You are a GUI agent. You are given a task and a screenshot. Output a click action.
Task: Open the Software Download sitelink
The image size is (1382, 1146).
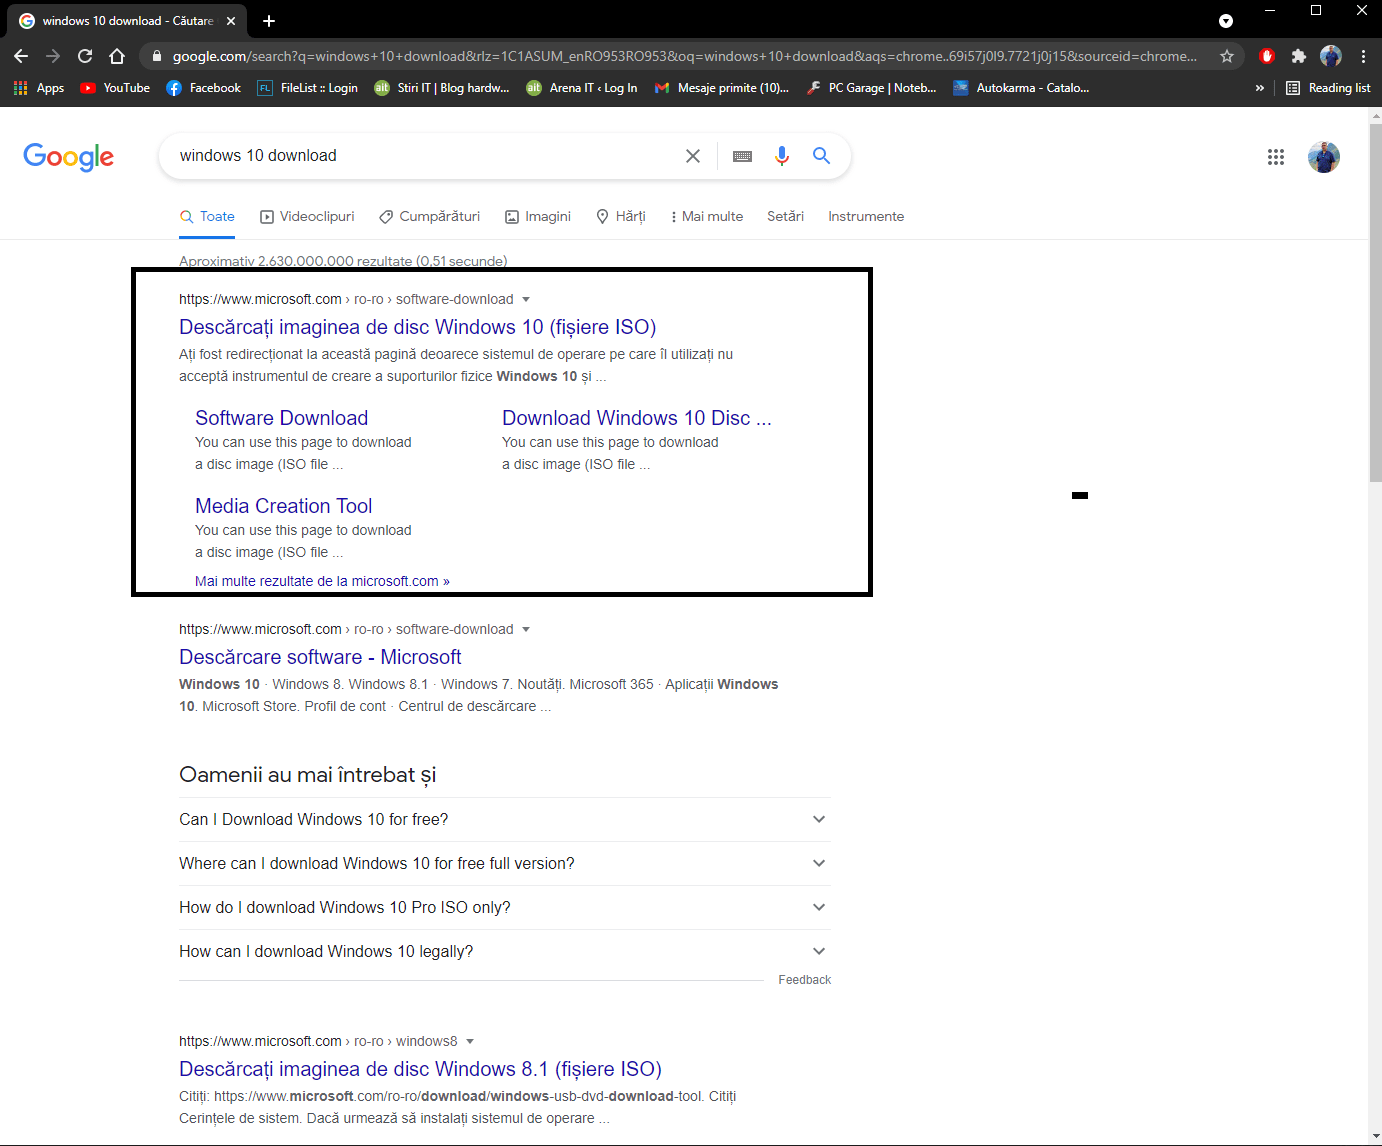pos(281,418)
